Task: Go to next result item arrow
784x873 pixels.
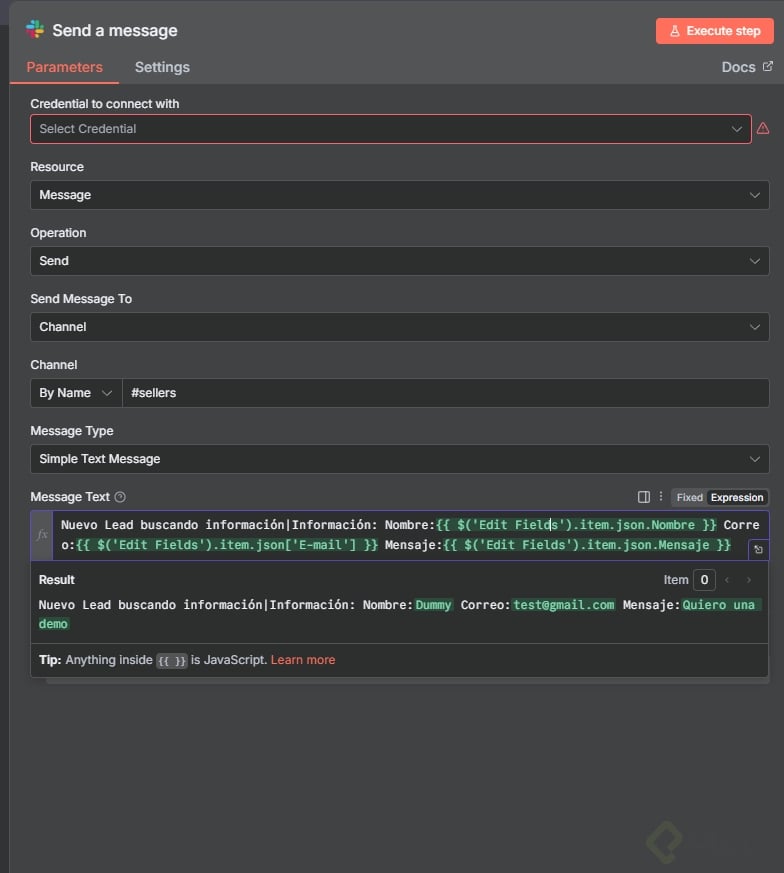Action: click(749, 580)
